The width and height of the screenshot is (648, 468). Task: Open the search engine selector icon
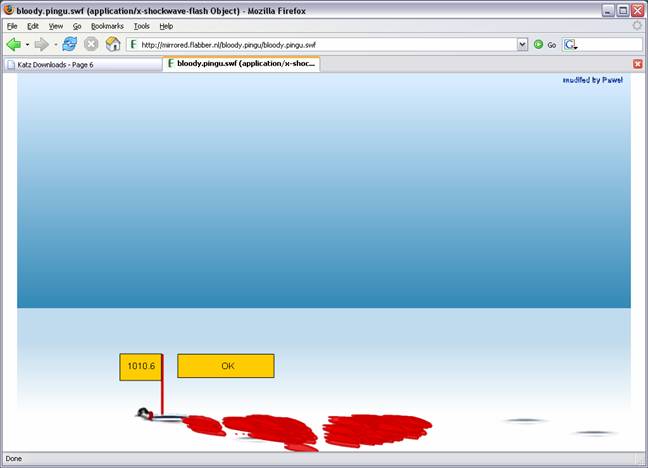(x=570, y=45)
